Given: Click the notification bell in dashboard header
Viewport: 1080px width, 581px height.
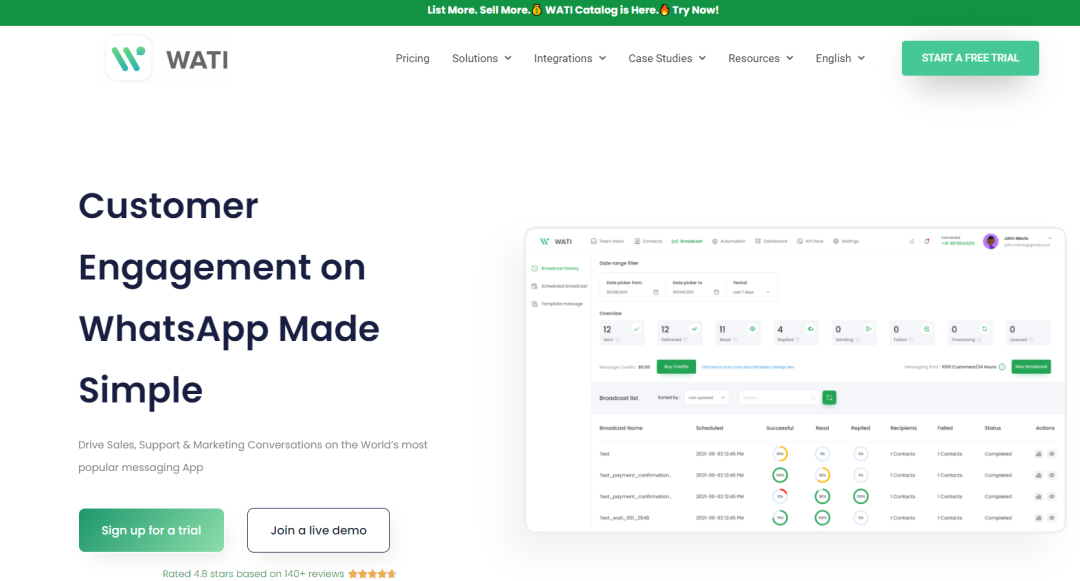Looking at the screenshot, I should point(926,242).
